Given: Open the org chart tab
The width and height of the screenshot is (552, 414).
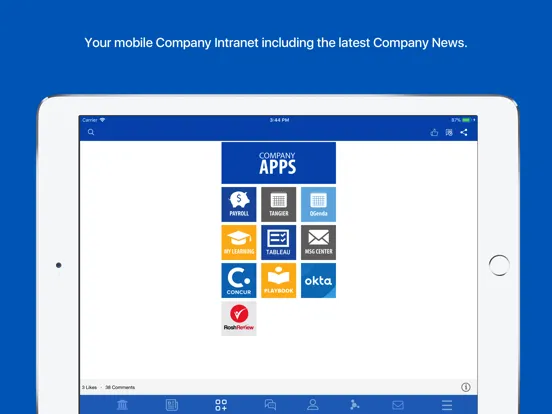Looking at the screenshot, I should pyautogui.click(x=355, y=405).
